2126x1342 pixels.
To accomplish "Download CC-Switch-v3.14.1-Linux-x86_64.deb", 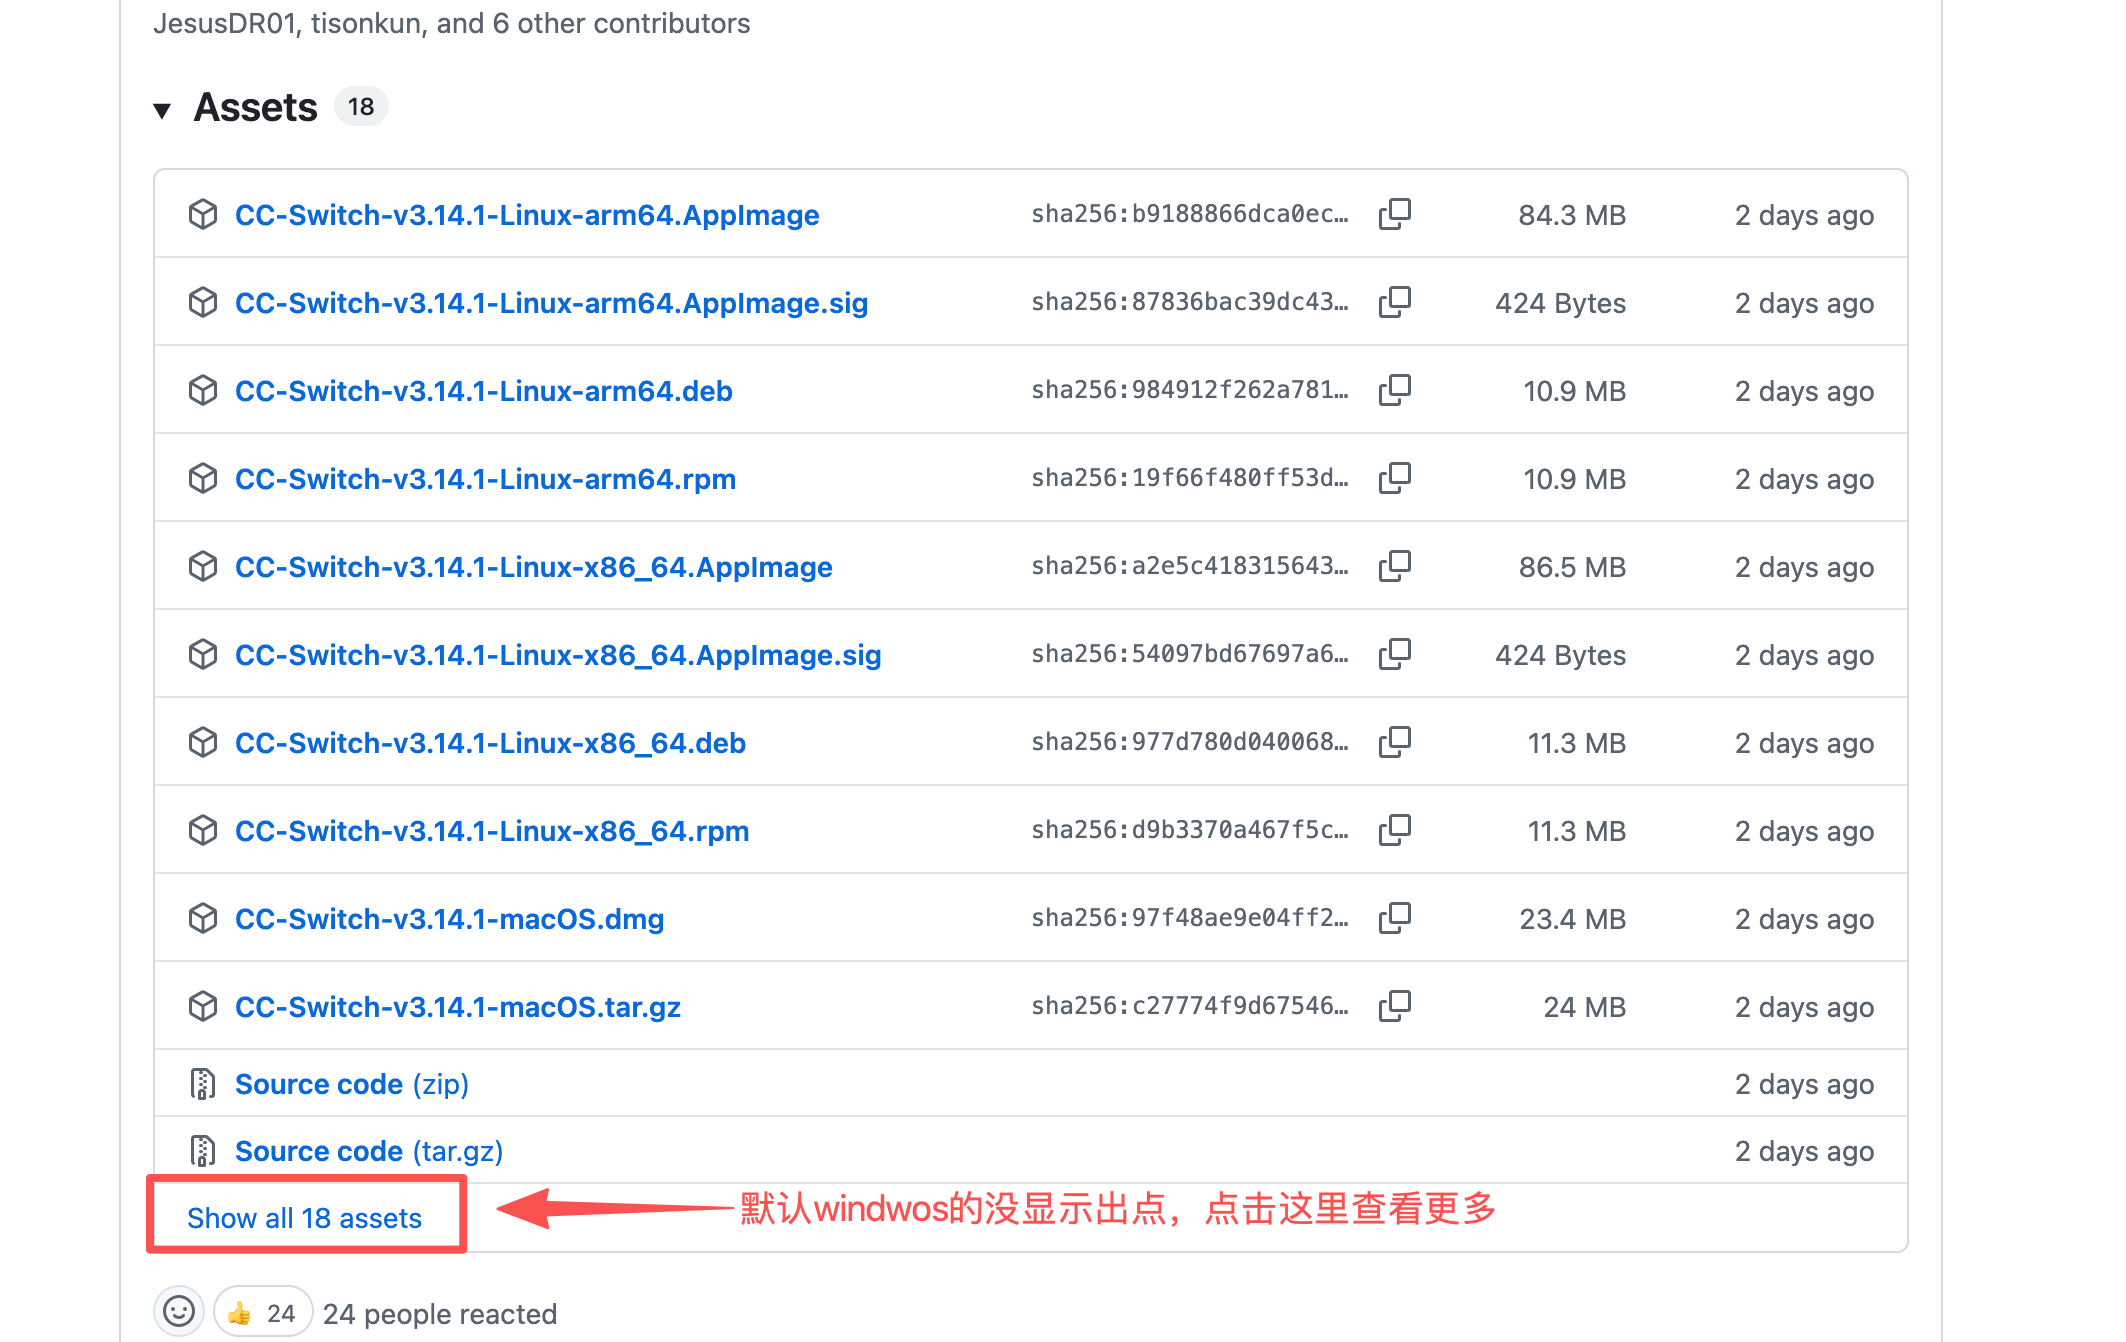I will point(490,743).
